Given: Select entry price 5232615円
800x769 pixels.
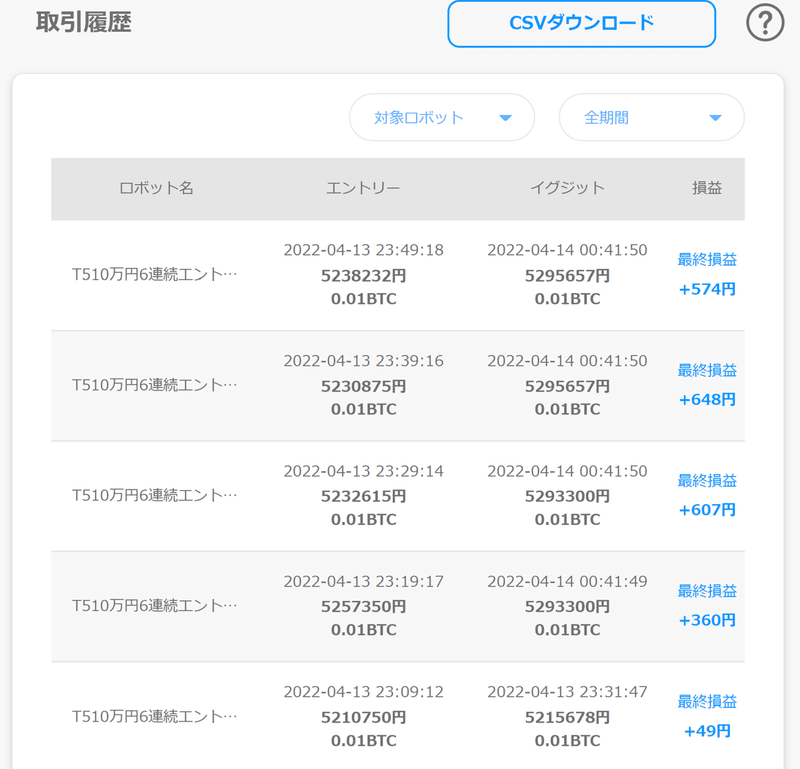Looking at the screenshot, I should 363,496.
